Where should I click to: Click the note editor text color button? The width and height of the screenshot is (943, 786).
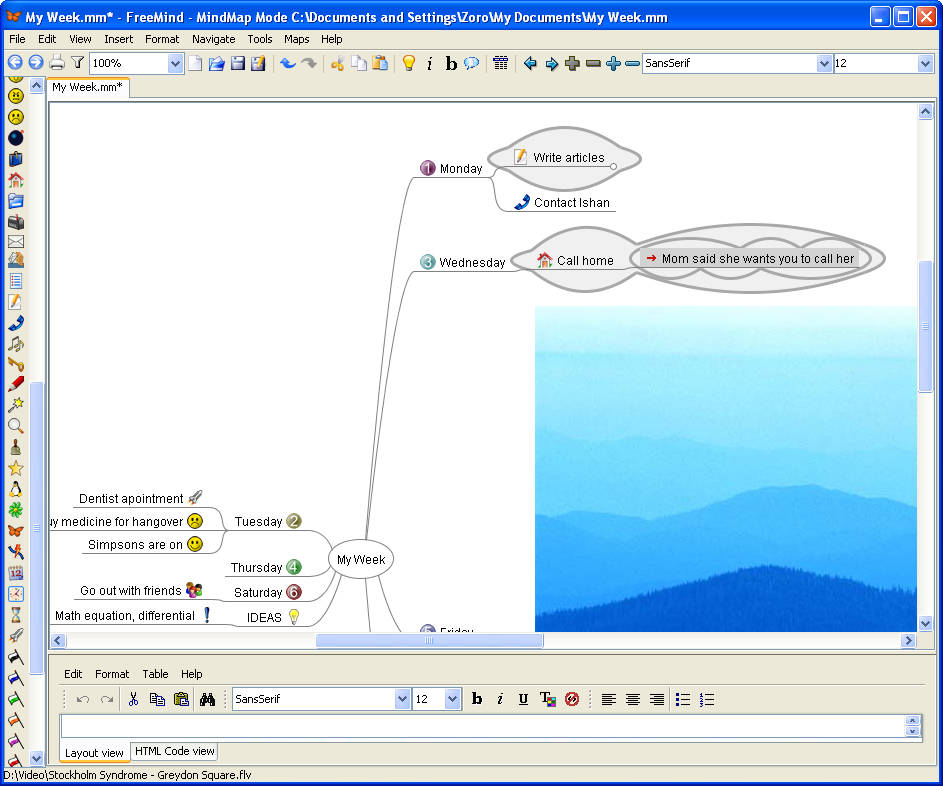click(x=547, y=699)
